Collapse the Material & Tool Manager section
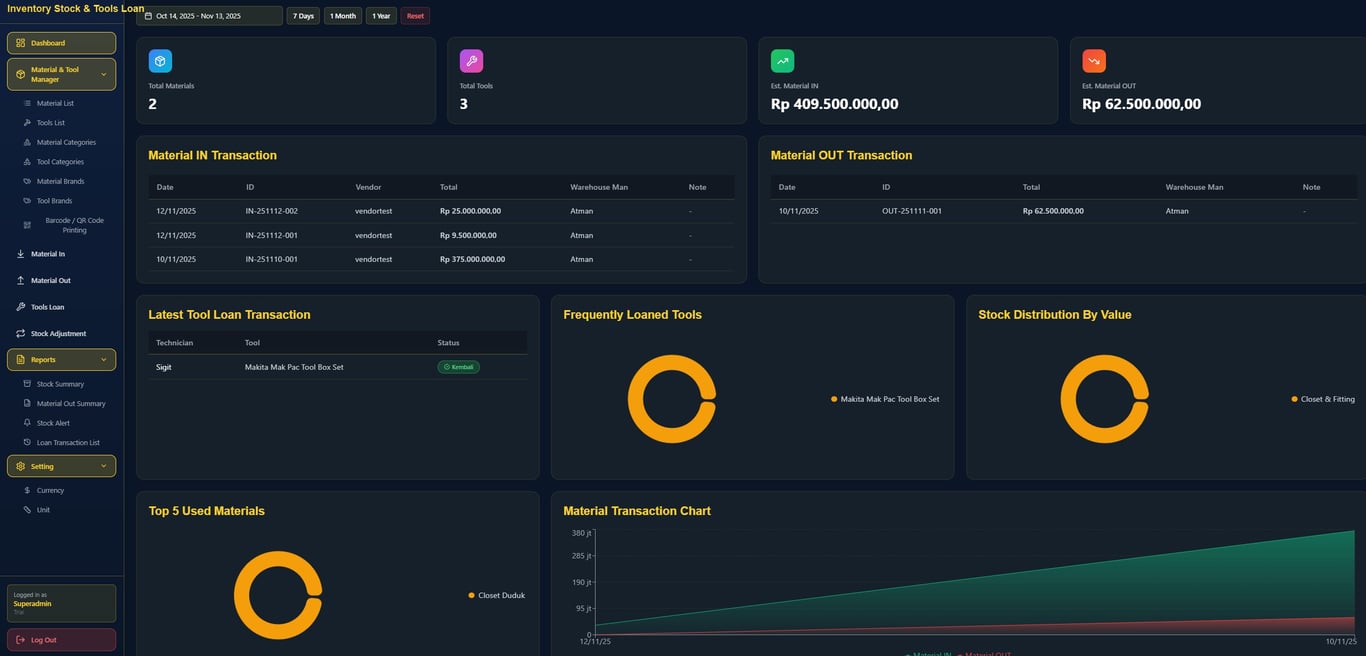 click(103, 73)
